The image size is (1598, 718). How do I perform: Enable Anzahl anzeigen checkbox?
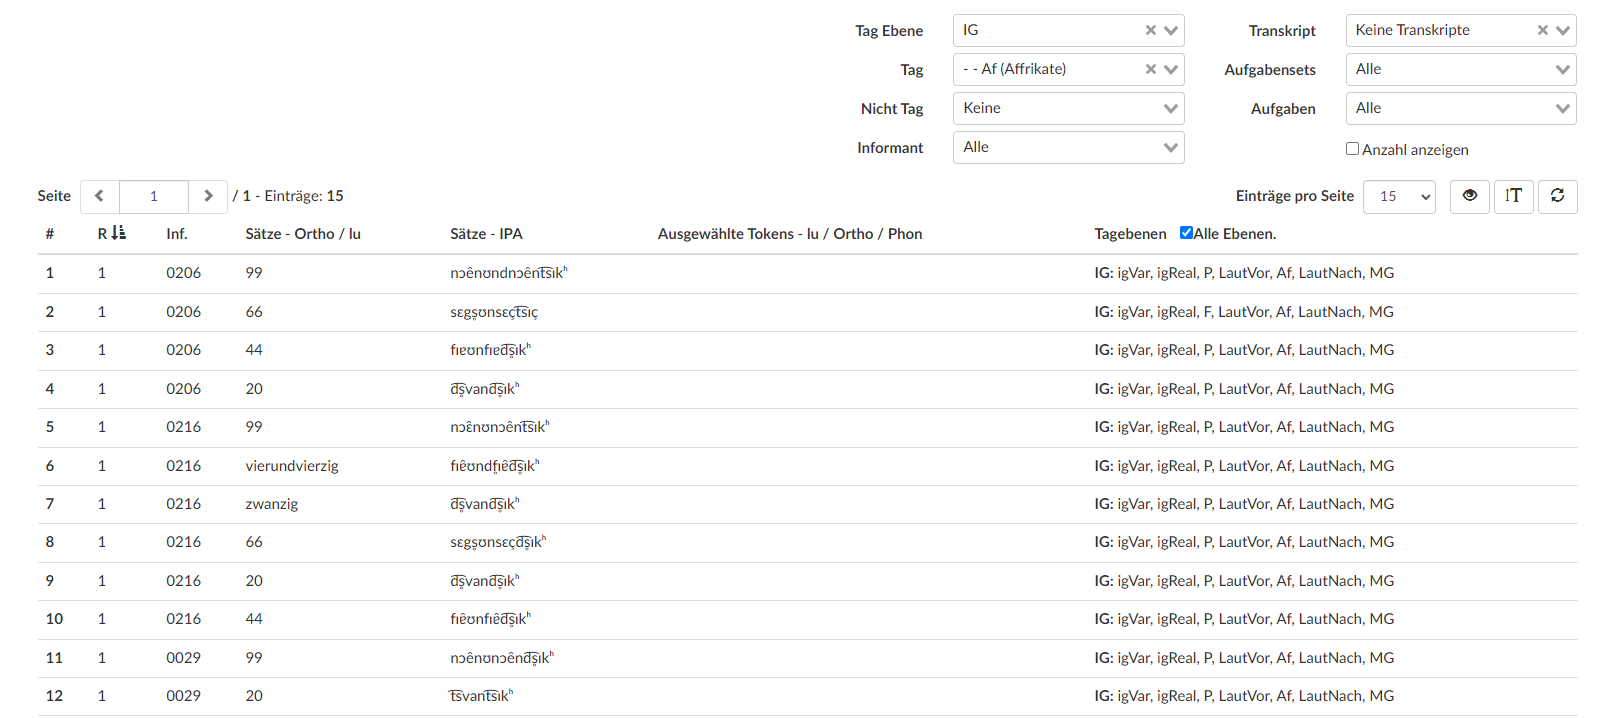pyautogui.click(x=1352, y=149)
